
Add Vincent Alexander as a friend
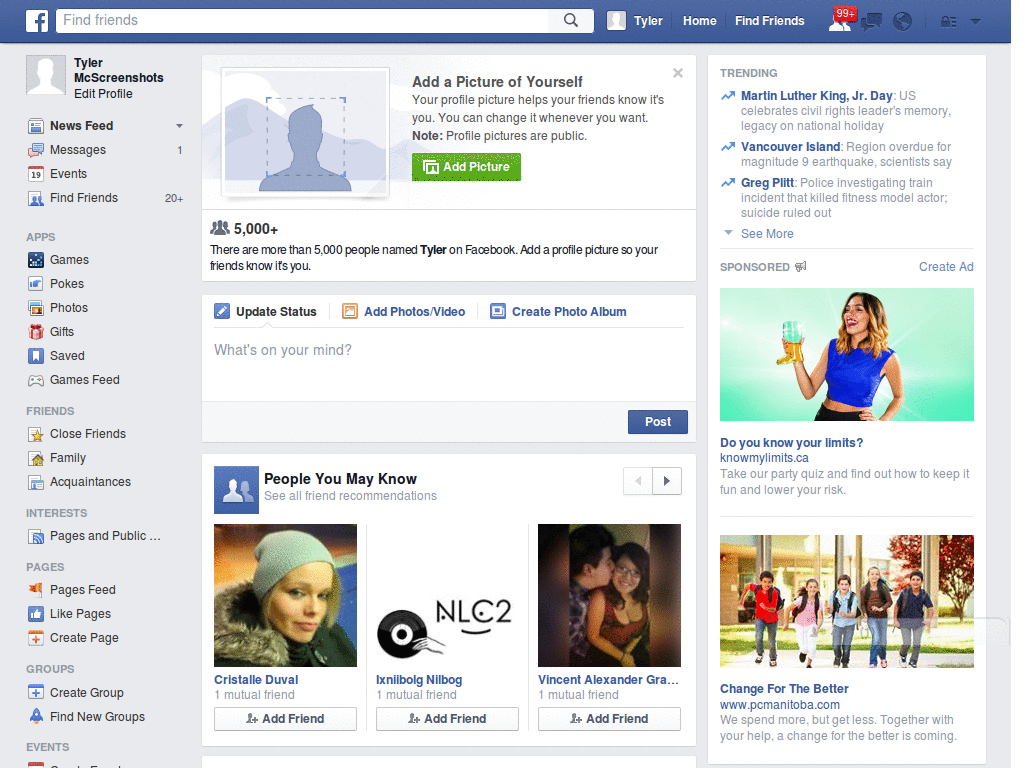pyautogui.click(x=609, y=718)
